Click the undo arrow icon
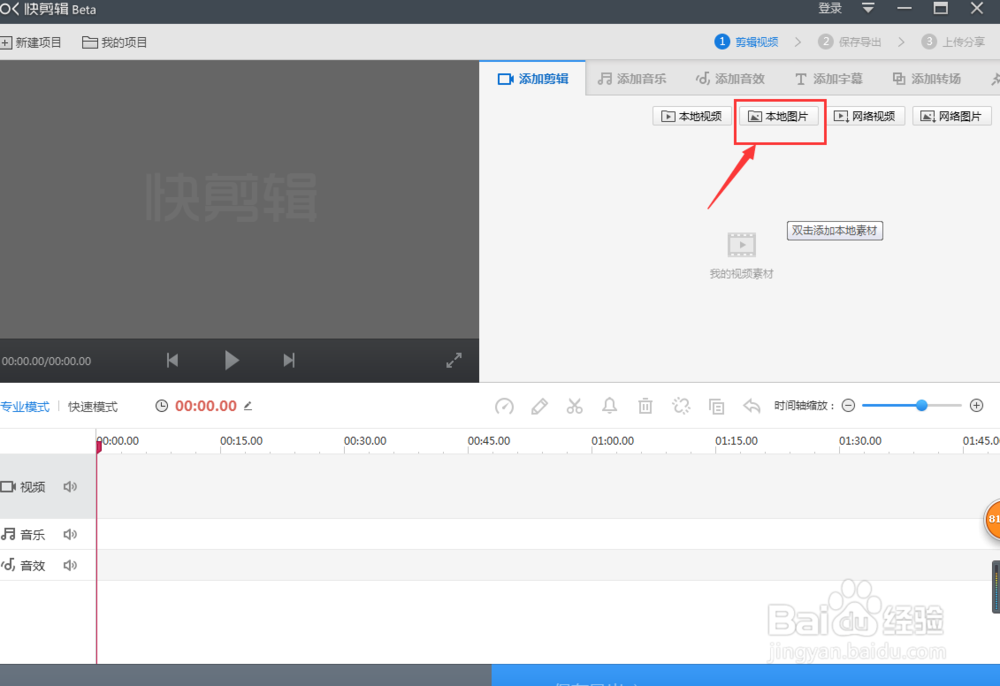The image size is (1000, 686). [x=752, y=405]
